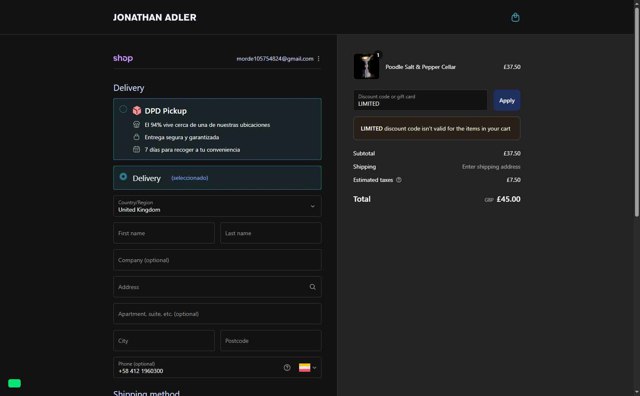Image resolution: width=640 pixels, height=396 pixels.
Task: Open the Shop Pay logo link
Action: [123, 58]
